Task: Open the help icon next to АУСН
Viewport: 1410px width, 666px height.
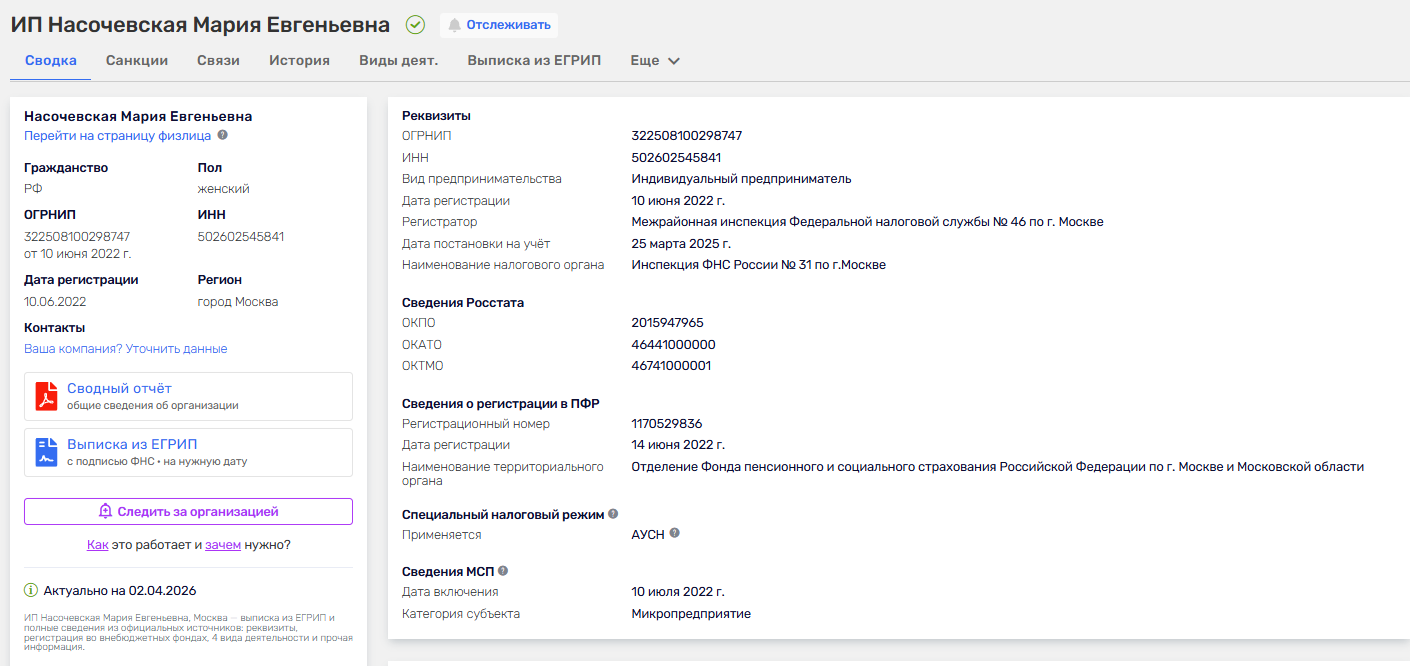Action: coord(674,533)
